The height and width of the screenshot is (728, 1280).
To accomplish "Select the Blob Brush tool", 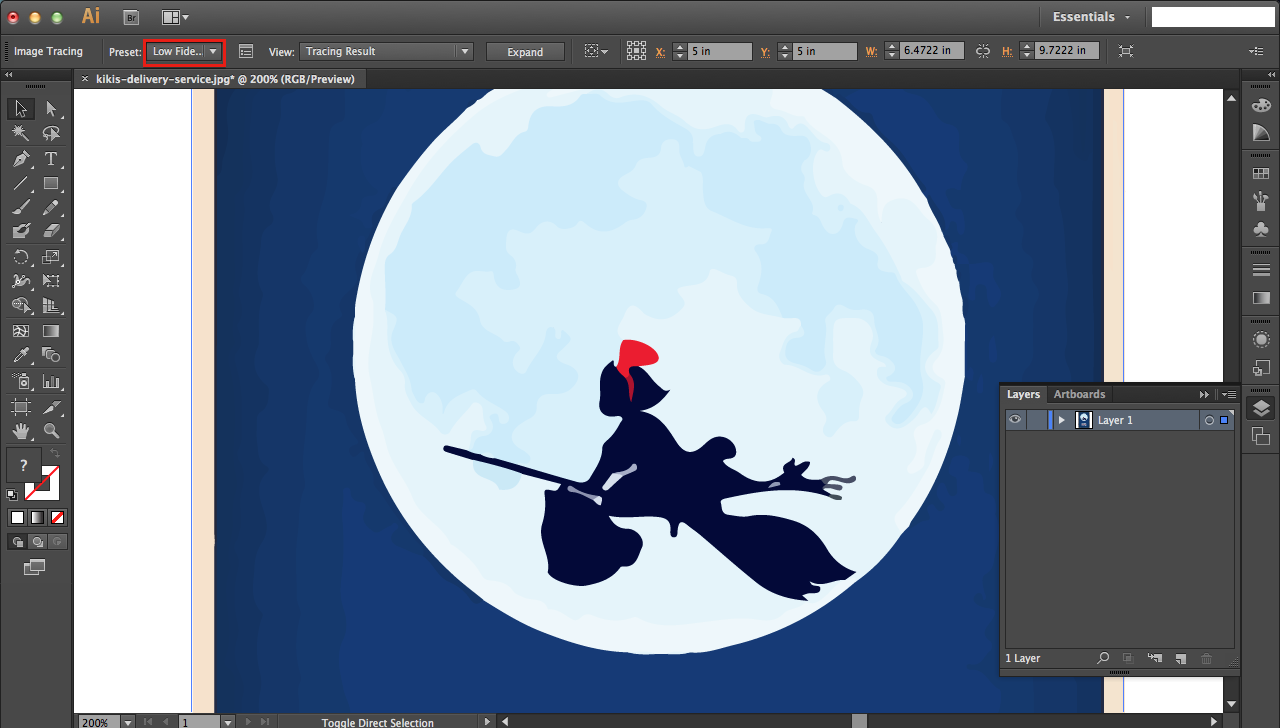I will click(x=21, y=232).
